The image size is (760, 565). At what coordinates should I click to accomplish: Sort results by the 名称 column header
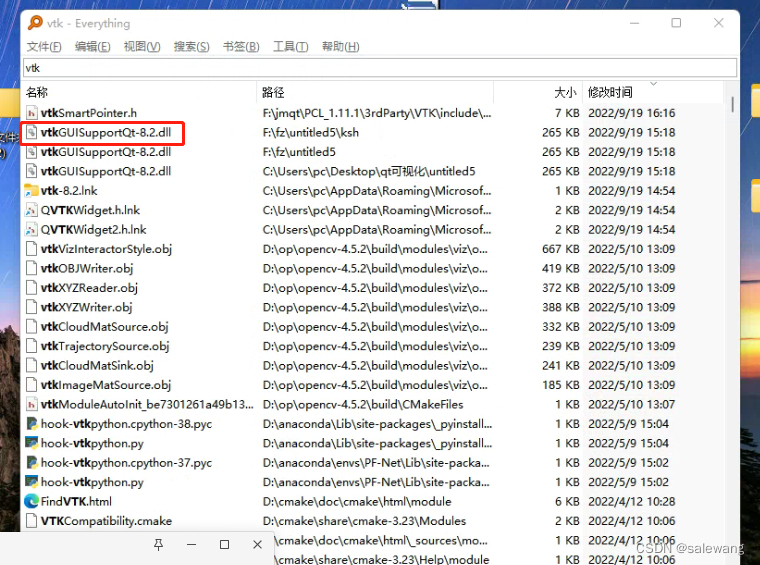[x=140, y=92]
